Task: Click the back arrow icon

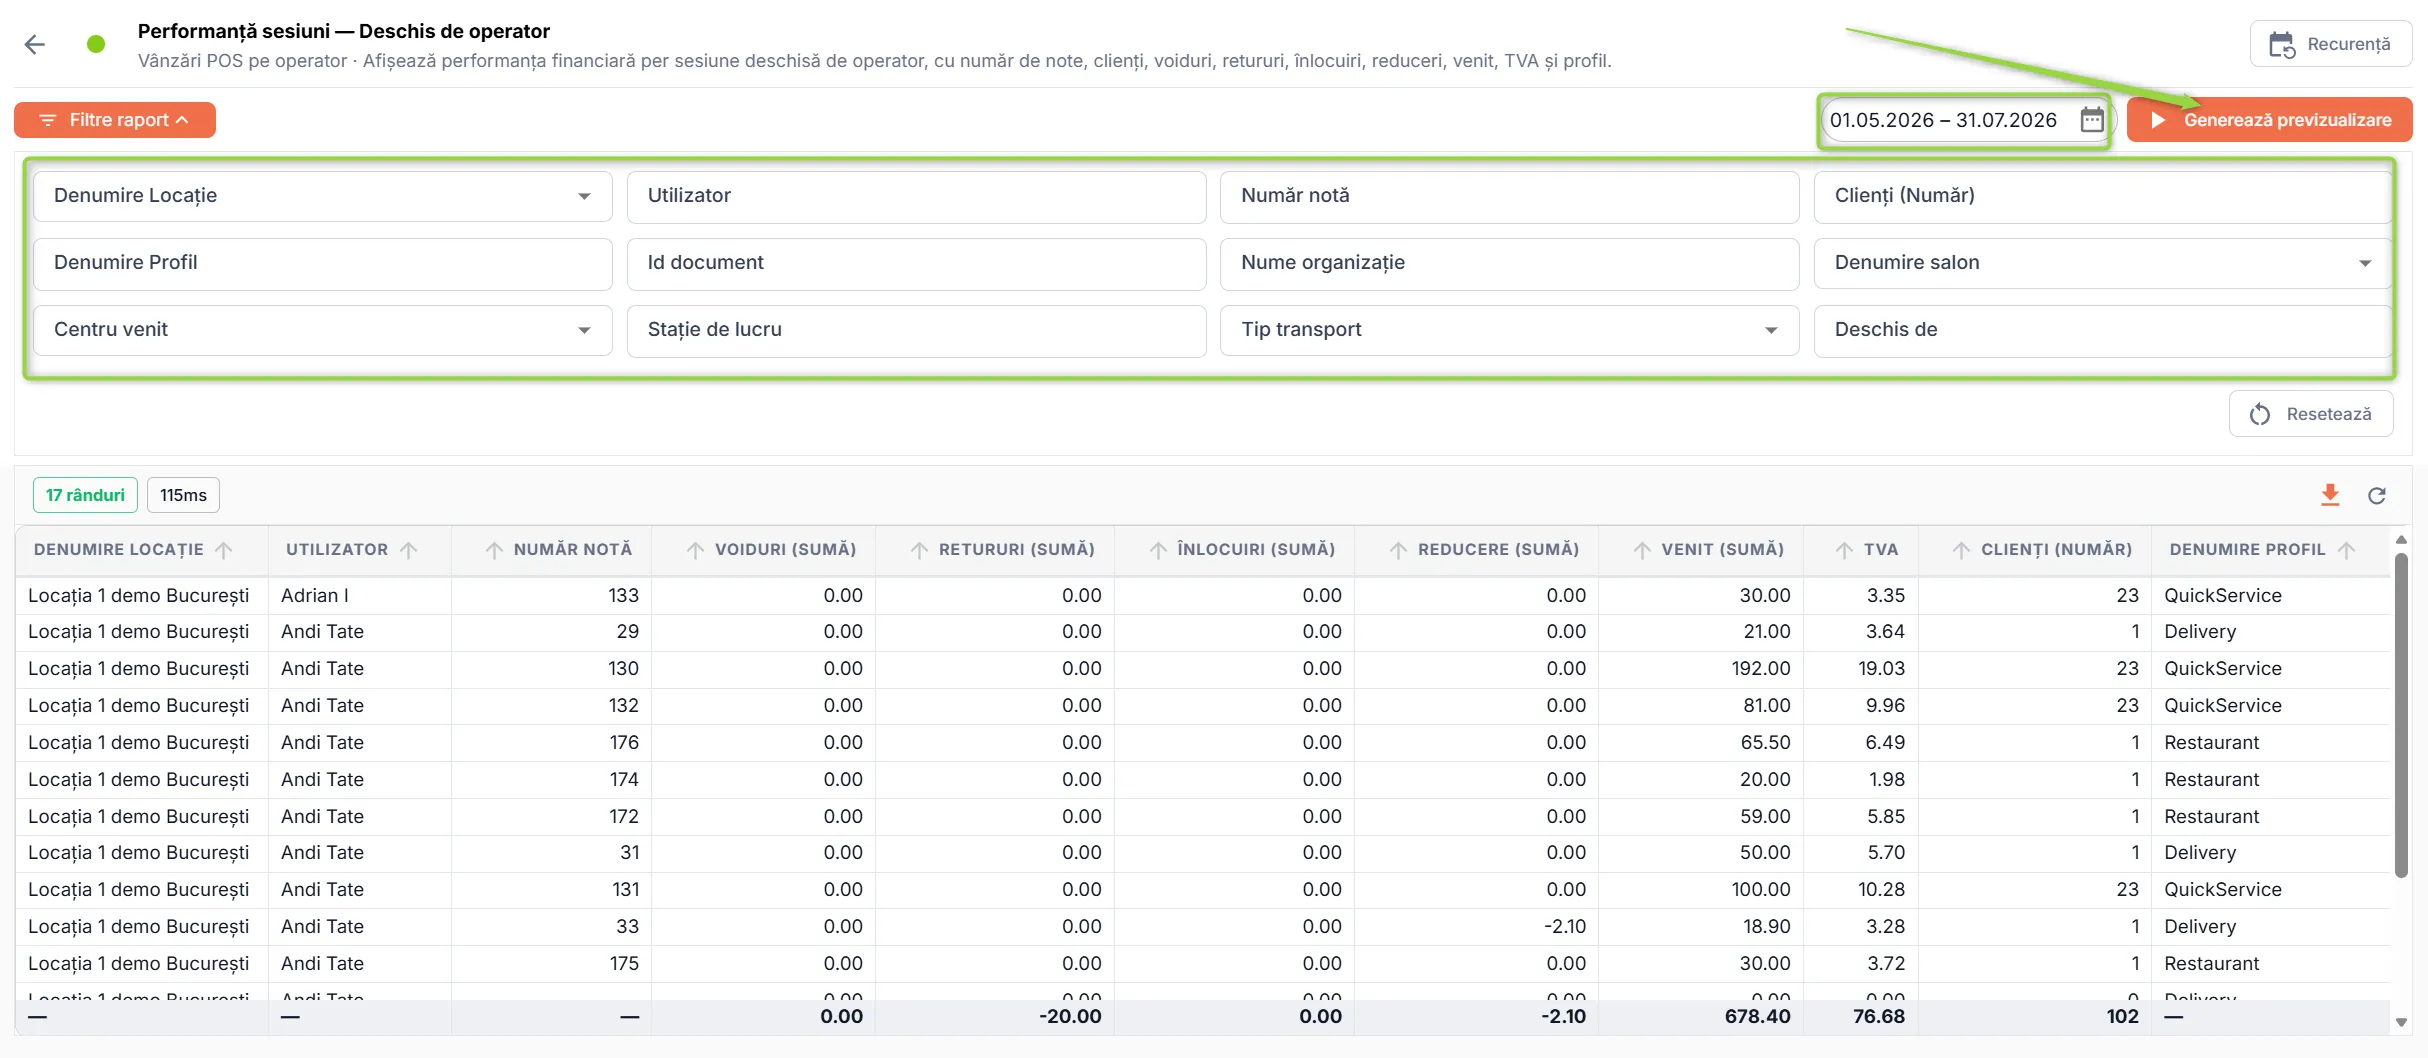Action: 35,44
